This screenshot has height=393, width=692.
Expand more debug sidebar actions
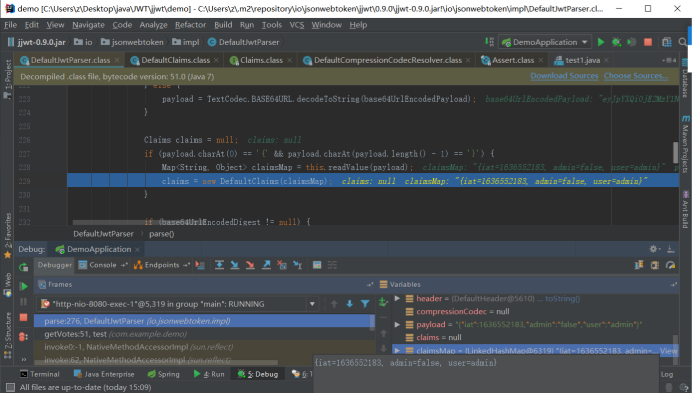click(23, 359)
